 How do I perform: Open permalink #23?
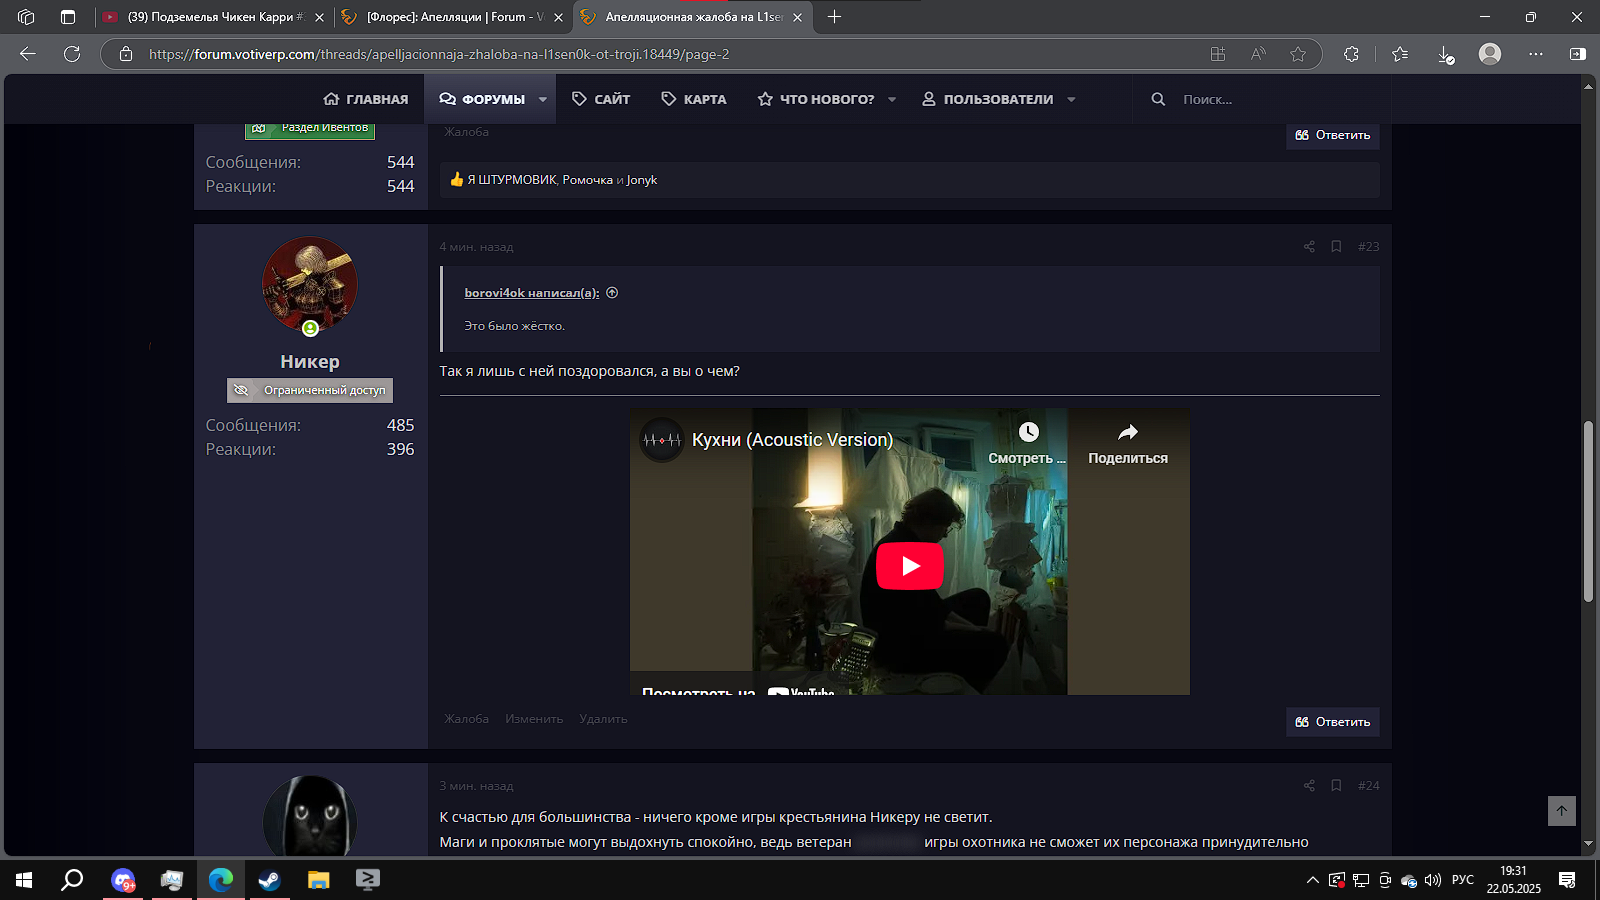tap(1368, 246)
